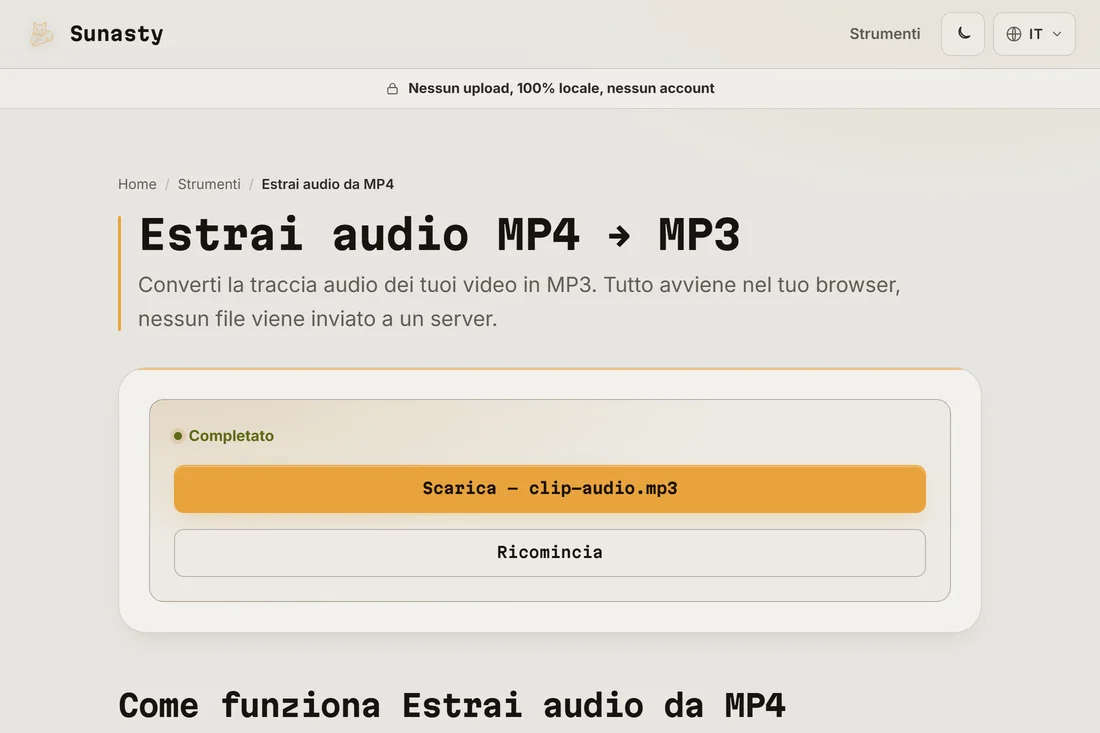This screenshot has height=733, width=1100.
Task: Open the Sunasty brand name link
Action: point(116,34)
